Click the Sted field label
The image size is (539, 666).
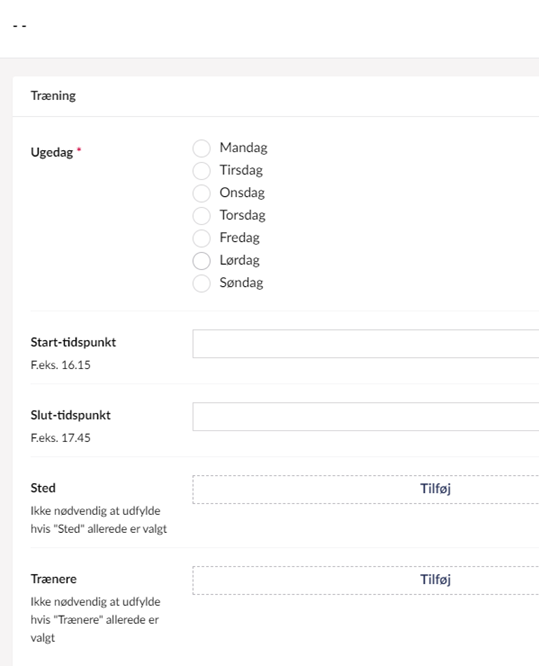pos(43,488)
